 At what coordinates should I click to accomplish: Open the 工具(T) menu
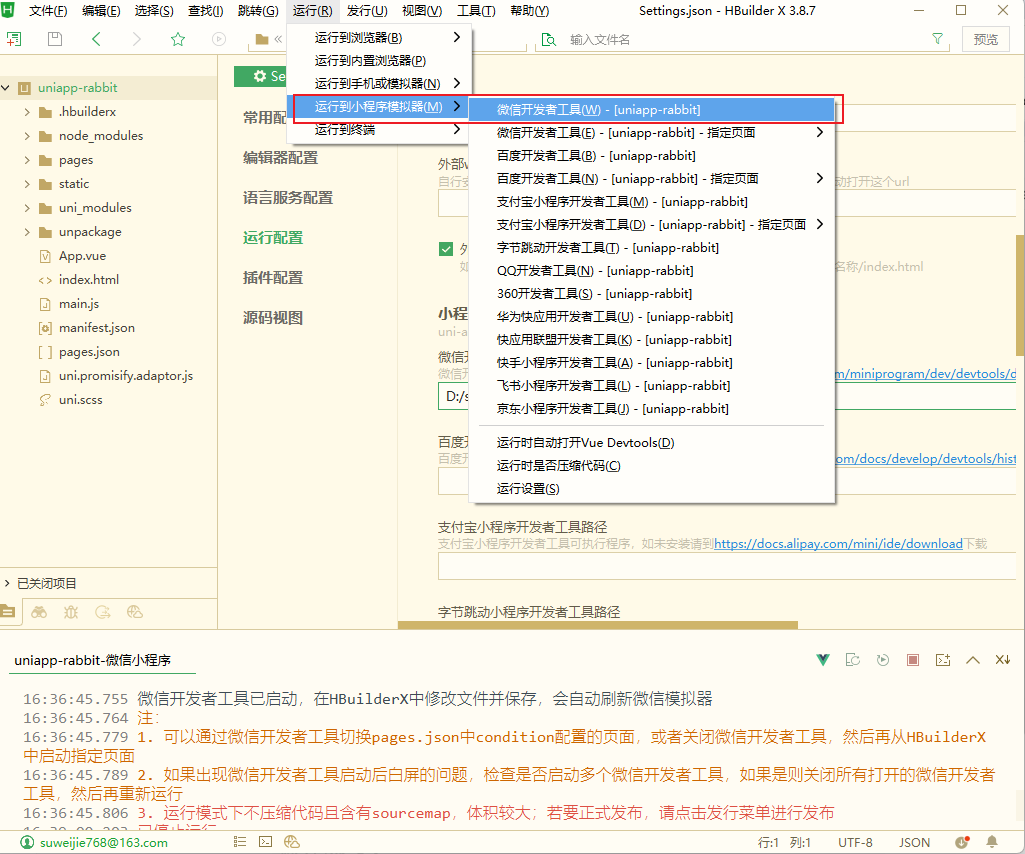[476, 11]
